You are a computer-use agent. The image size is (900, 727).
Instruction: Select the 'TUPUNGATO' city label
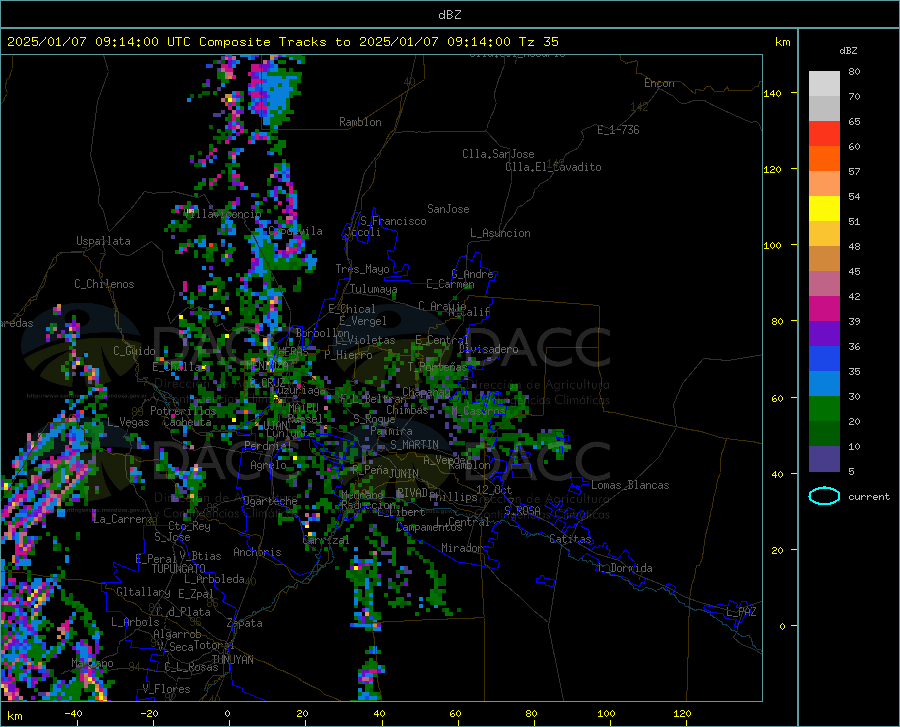(179, 569)
